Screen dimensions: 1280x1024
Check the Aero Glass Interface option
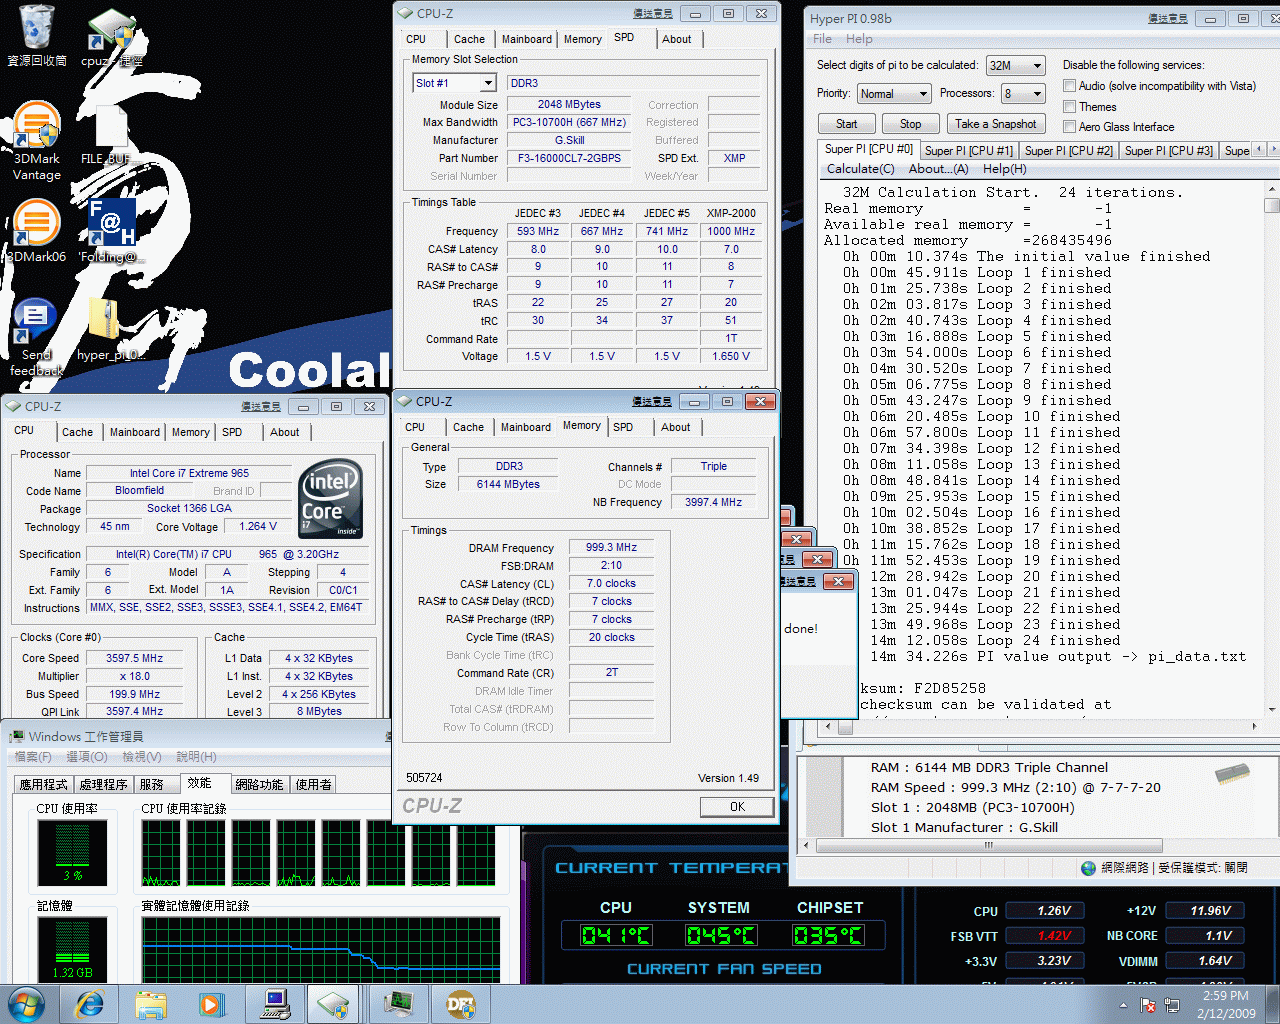coord(1069,127)
